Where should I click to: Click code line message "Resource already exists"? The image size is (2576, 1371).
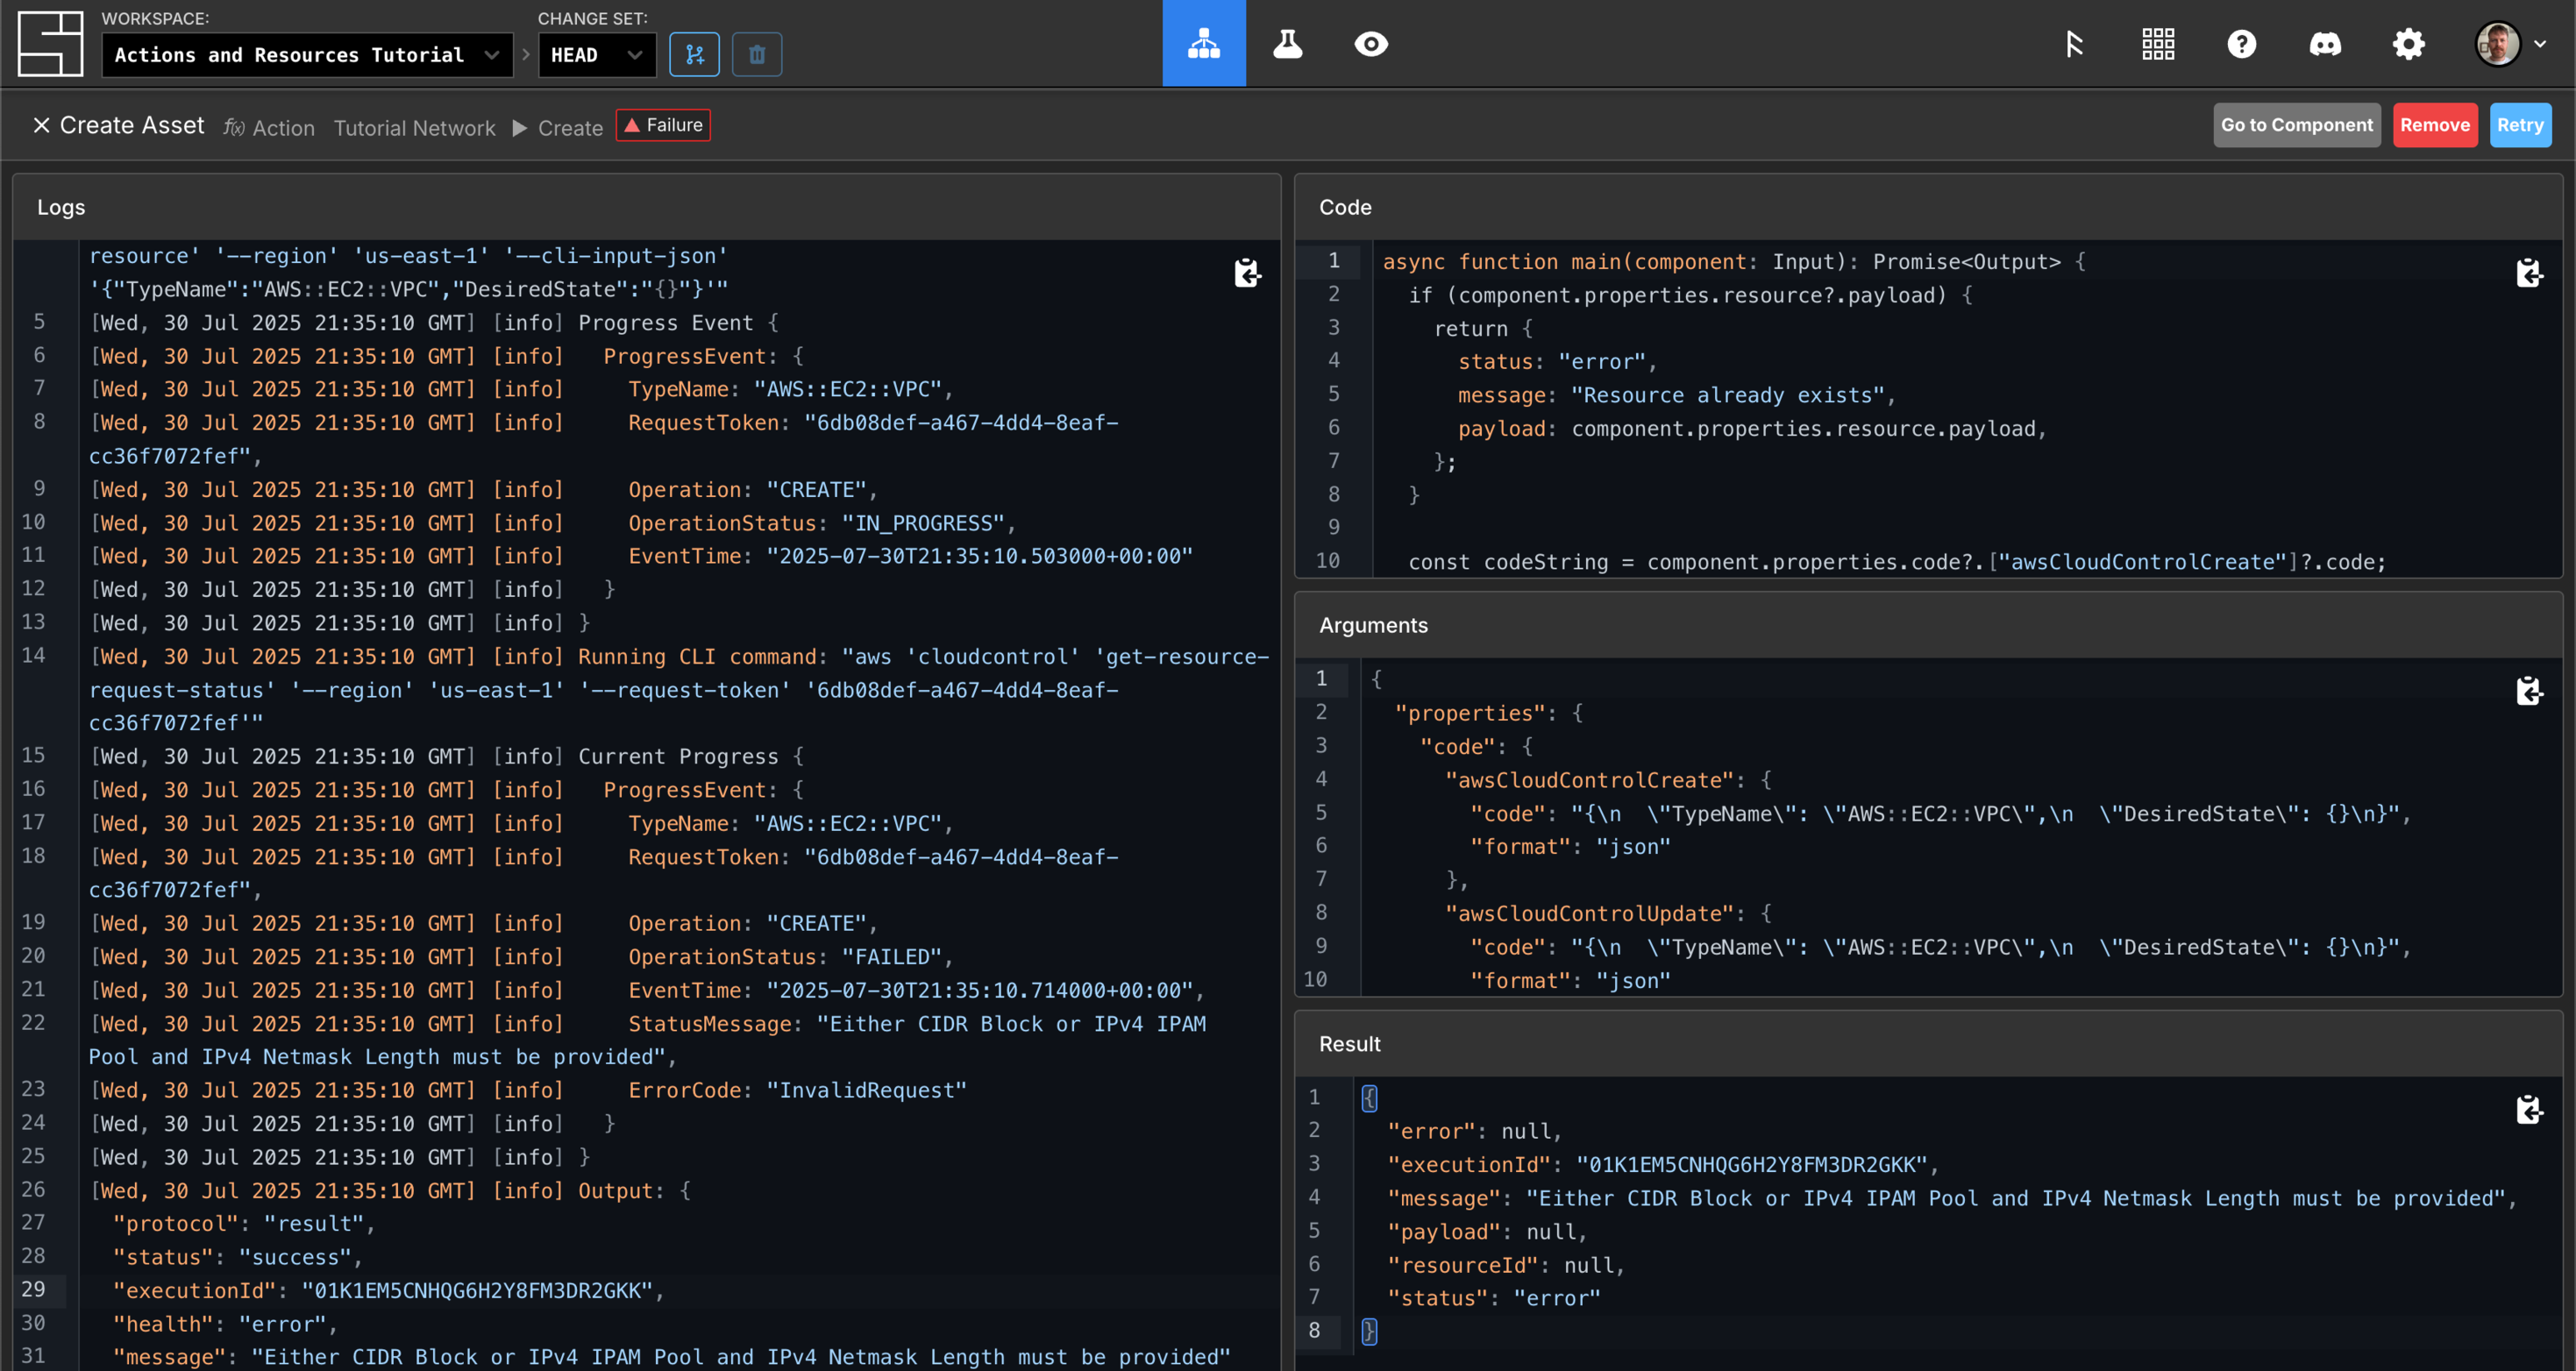(1676, 395)
